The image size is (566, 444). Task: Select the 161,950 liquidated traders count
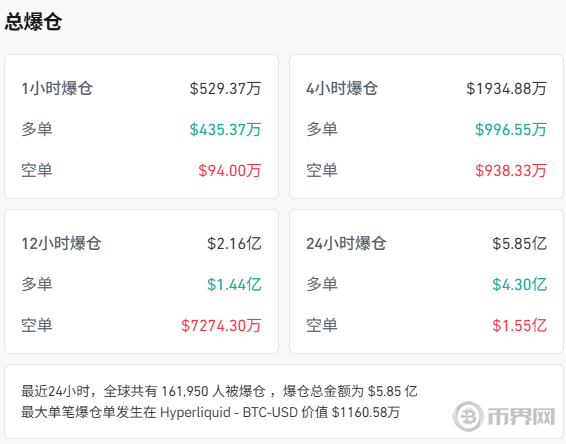pyautogui.click(x=185, y=391)
